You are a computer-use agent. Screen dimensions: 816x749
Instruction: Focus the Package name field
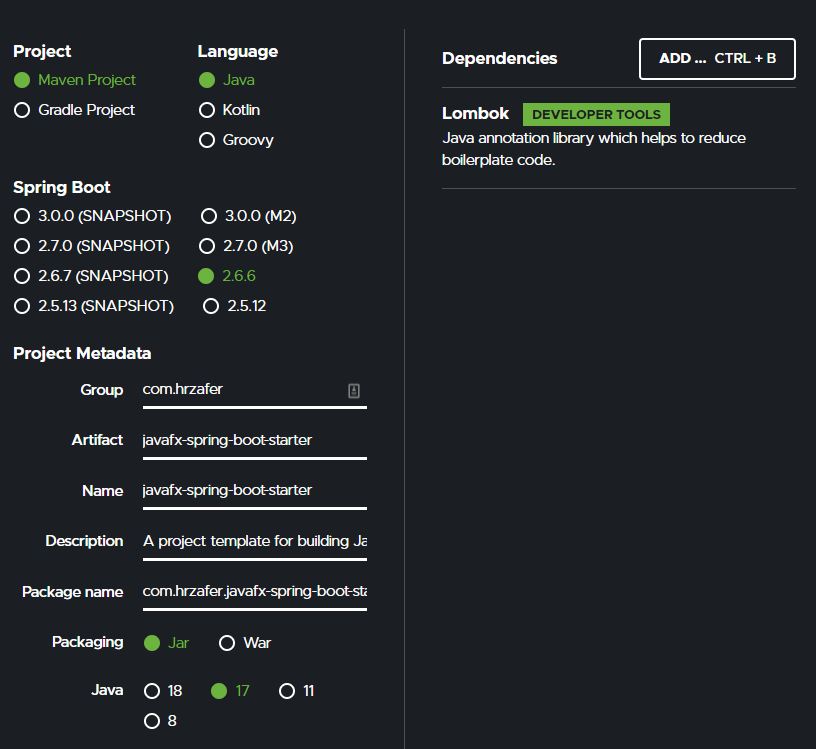254,592
